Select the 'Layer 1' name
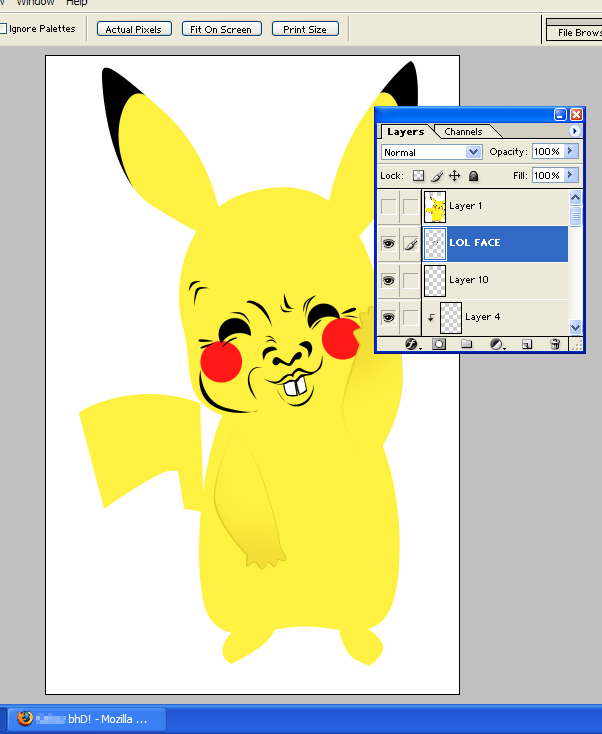602x734 pixels. coord(465,206)
